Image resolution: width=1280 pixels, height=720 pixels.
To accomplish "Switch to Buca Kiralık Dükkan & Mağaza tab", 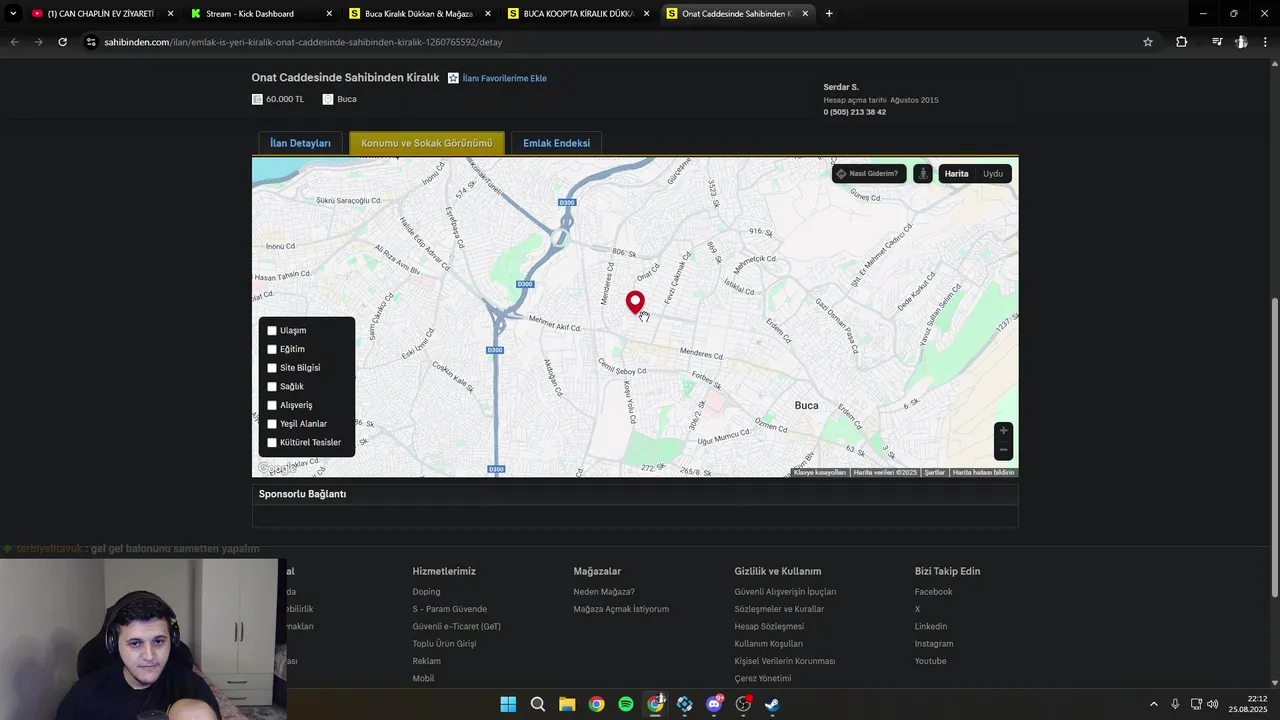I will click(418, 14).
